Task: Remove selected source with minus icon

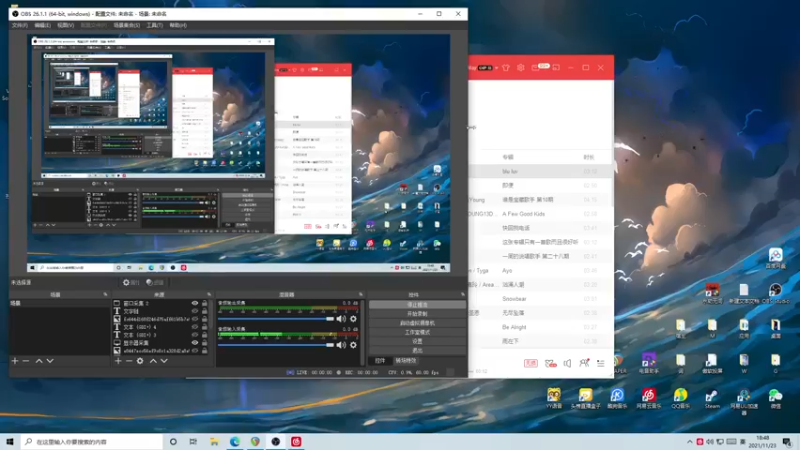Action: 129,361
